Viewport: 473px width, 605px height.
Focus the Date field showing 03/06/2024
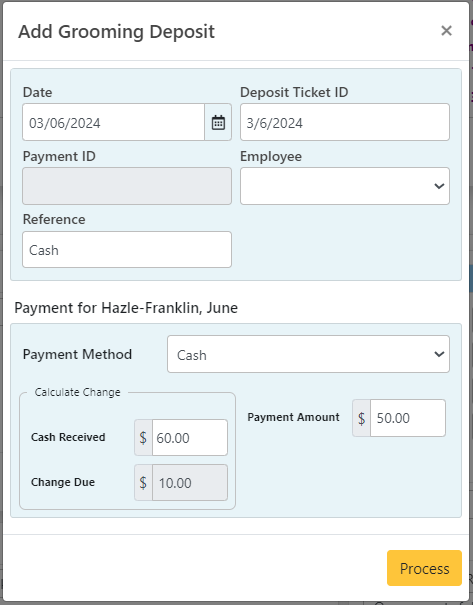click(113, 122)
